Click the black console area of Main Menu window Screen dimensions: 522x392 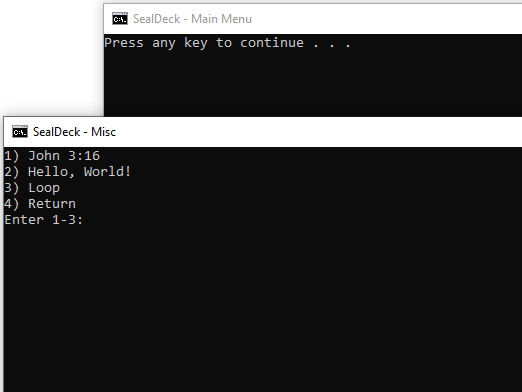(313, 83)
